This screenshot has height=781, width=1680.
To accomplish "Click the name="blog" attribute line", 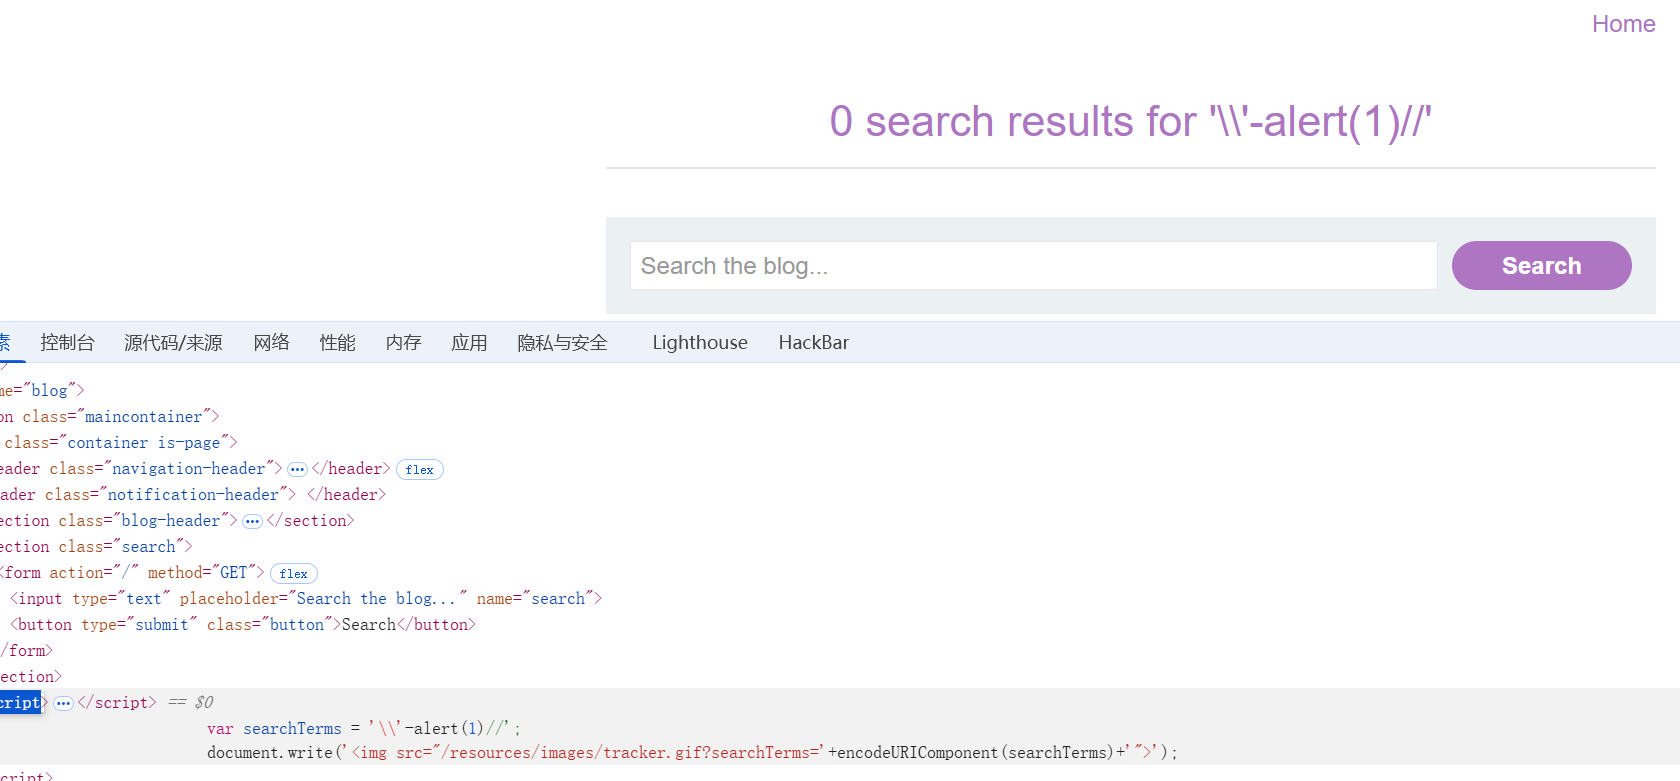I will tap(42, 391).
